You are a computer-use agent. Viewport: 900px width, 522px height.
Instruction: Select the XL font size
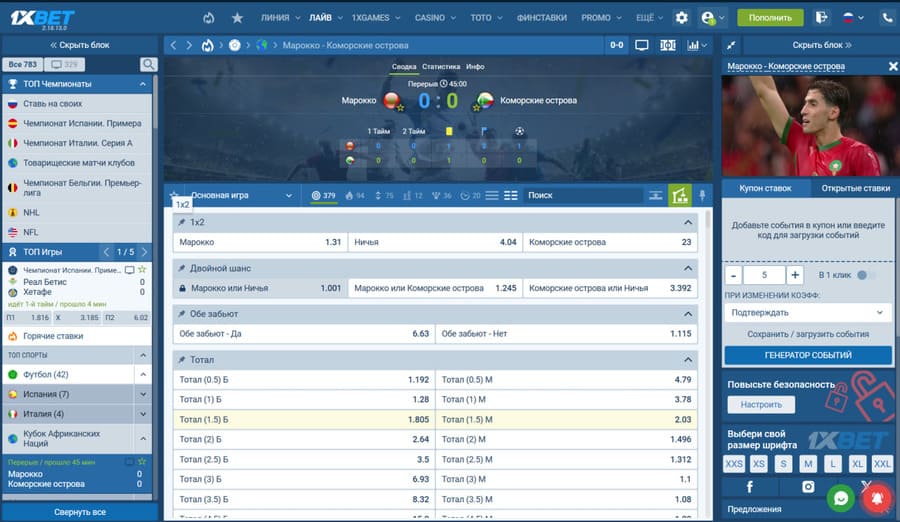click(857, 463)
